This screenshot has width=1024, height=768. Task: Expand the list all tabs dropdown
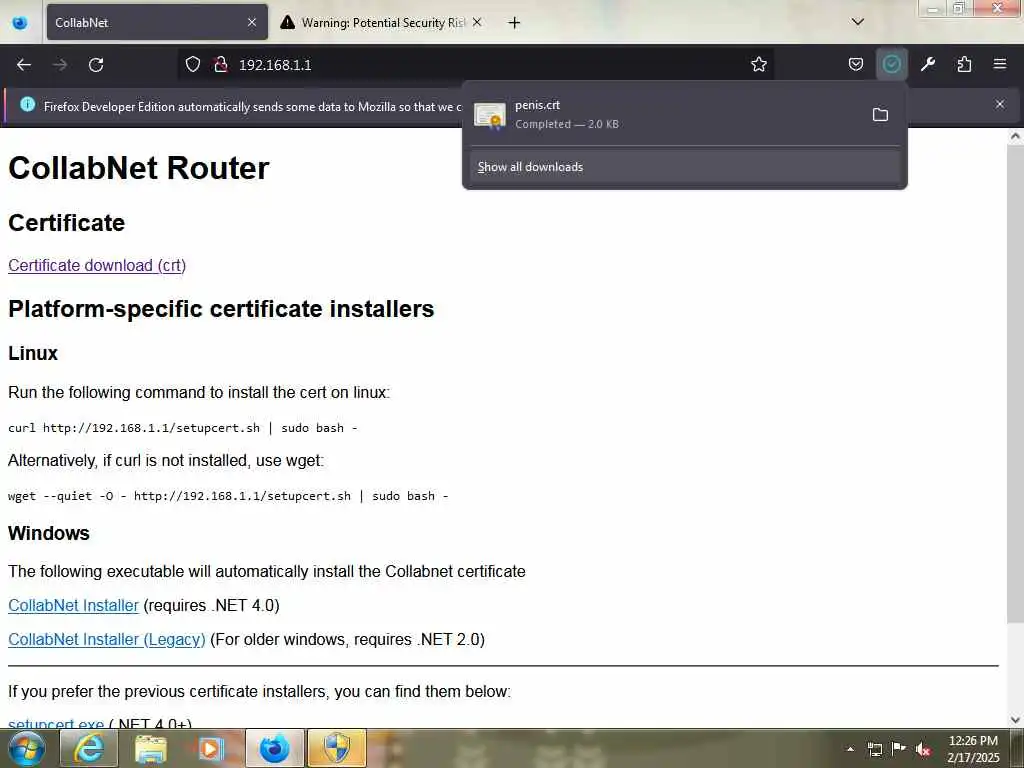[x=858, y=22]
